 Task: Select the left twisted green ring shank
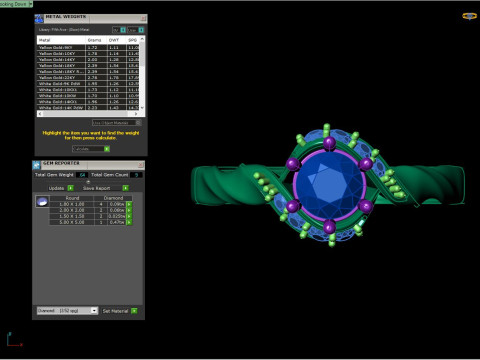tap(230, 185)
